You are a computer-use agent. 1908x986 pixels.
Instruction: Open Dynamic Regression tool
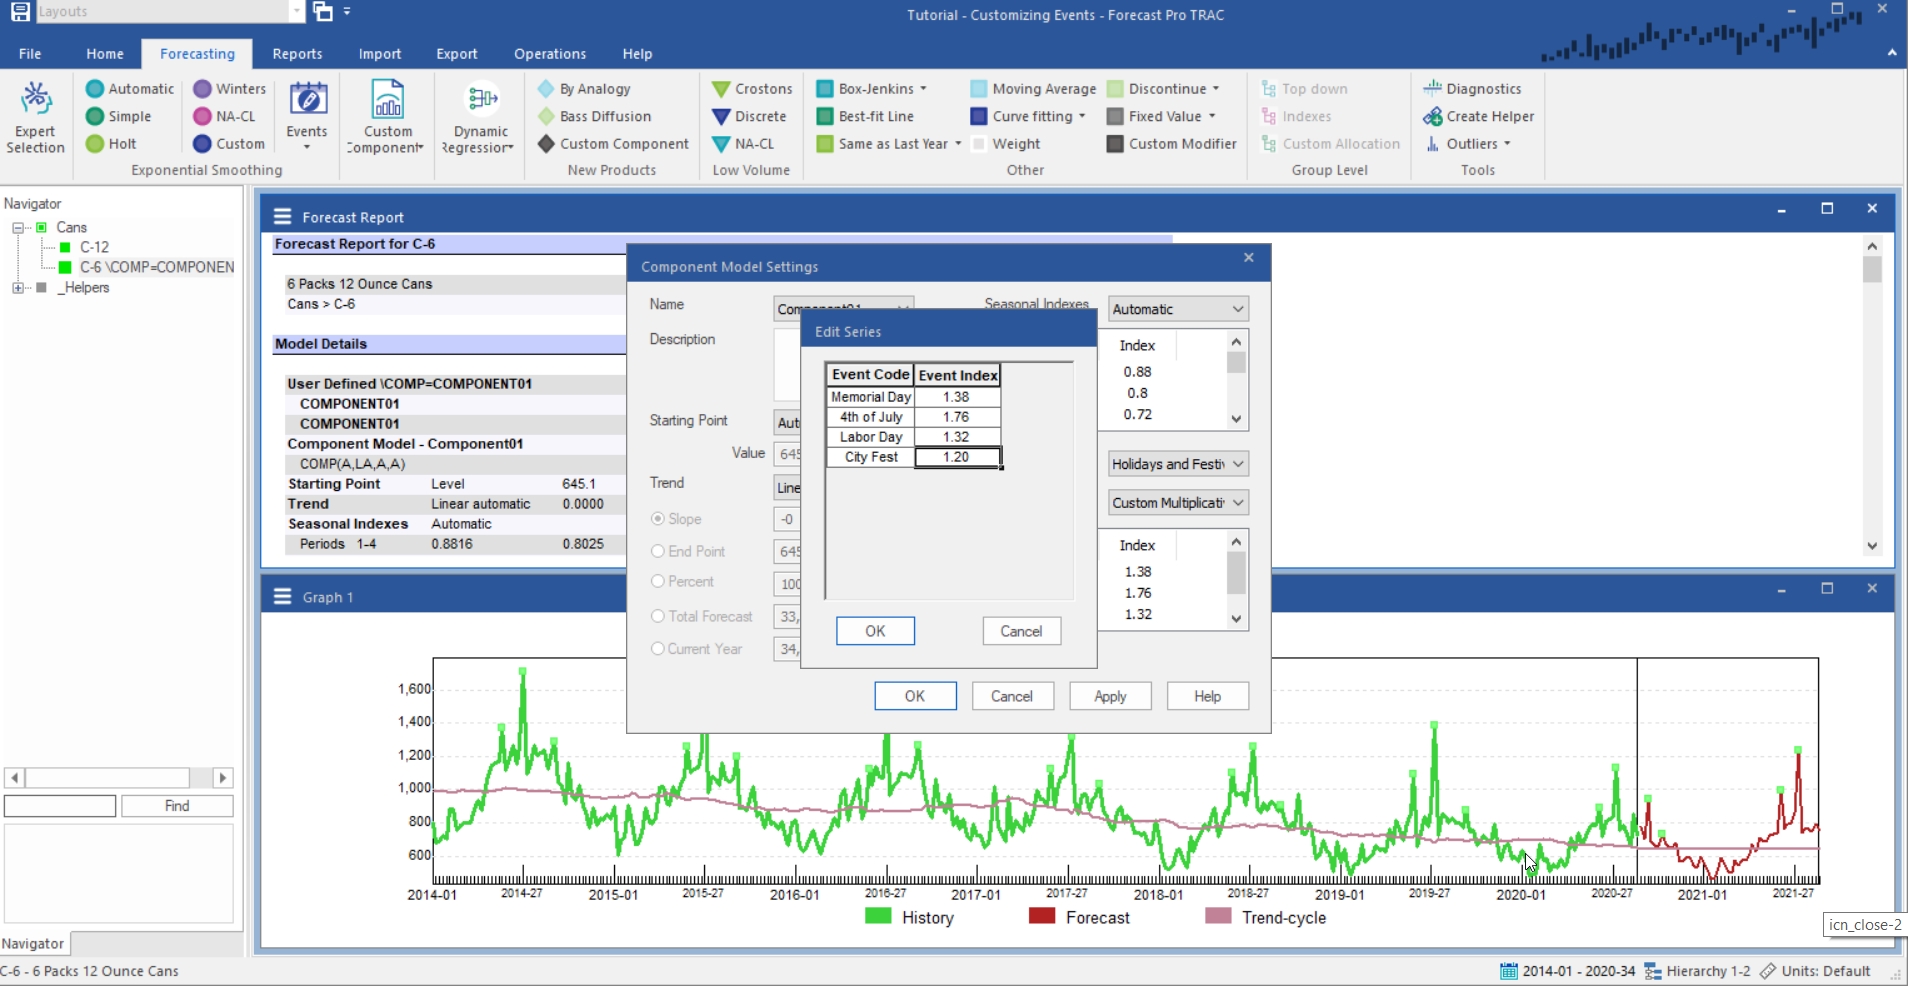[480, 118]
